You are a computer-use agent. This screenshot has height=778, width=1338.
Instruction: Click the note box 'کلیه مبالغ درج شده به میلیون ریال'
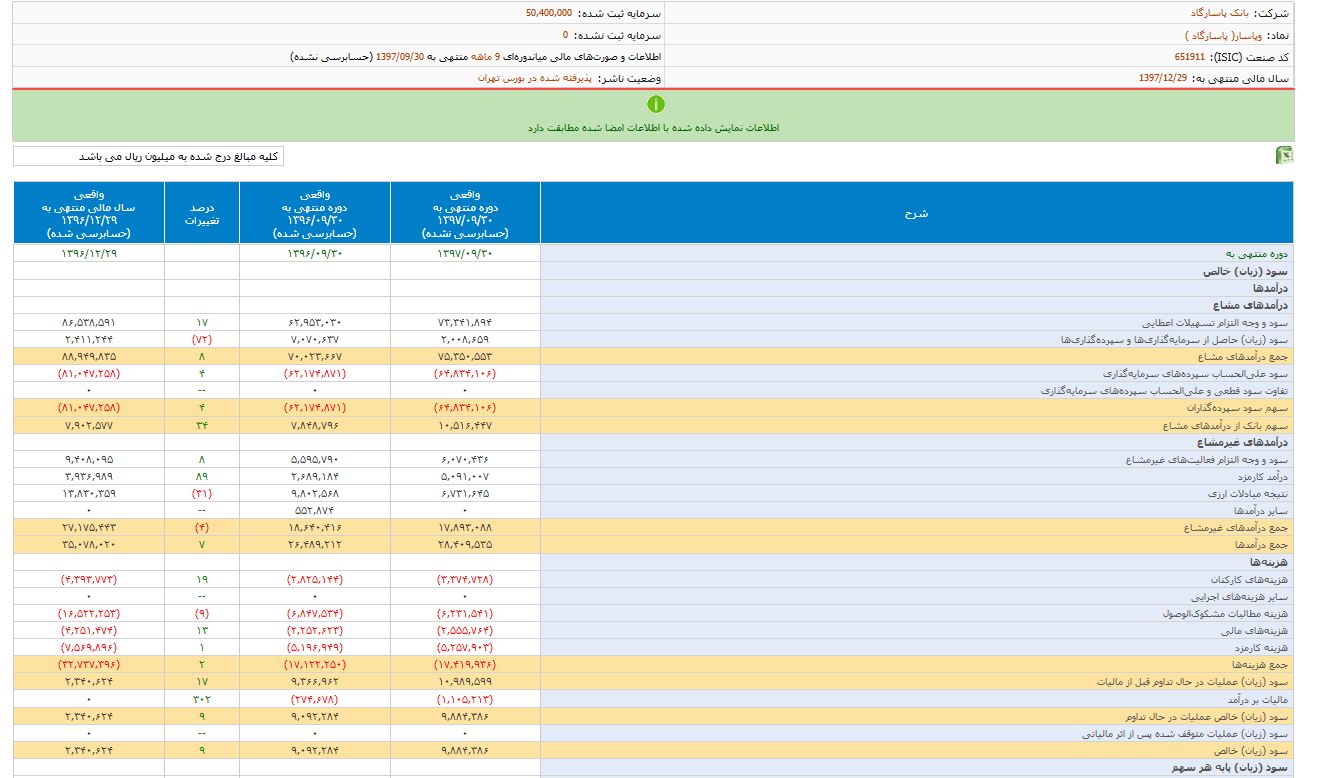(x=148, y=157)
